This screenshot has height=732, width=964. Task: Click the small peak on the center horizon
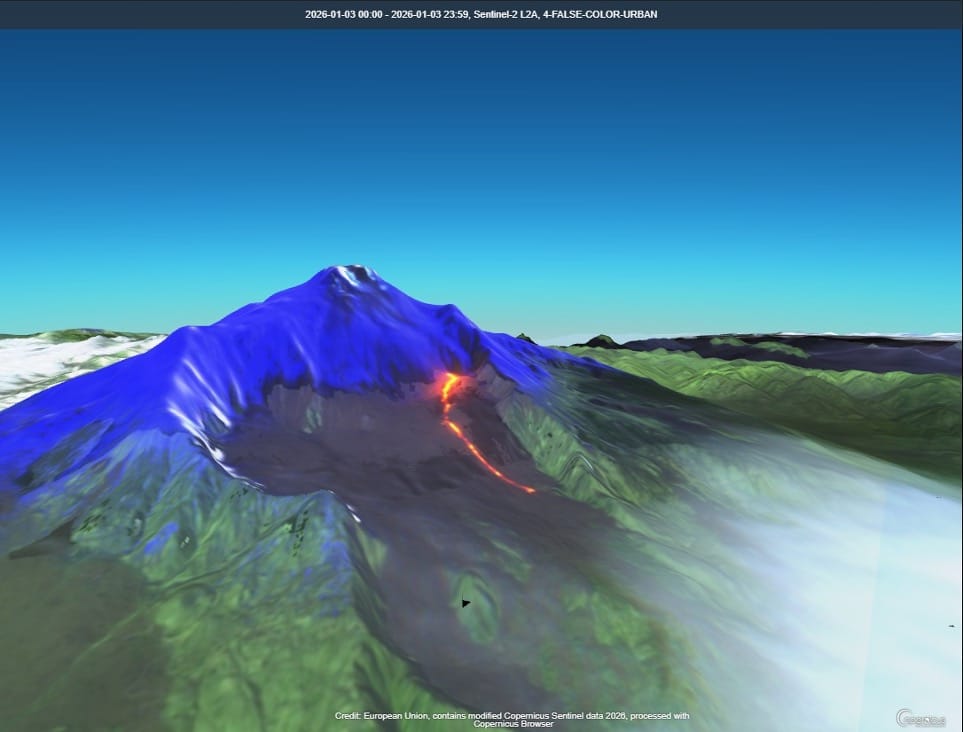(600, 341)
